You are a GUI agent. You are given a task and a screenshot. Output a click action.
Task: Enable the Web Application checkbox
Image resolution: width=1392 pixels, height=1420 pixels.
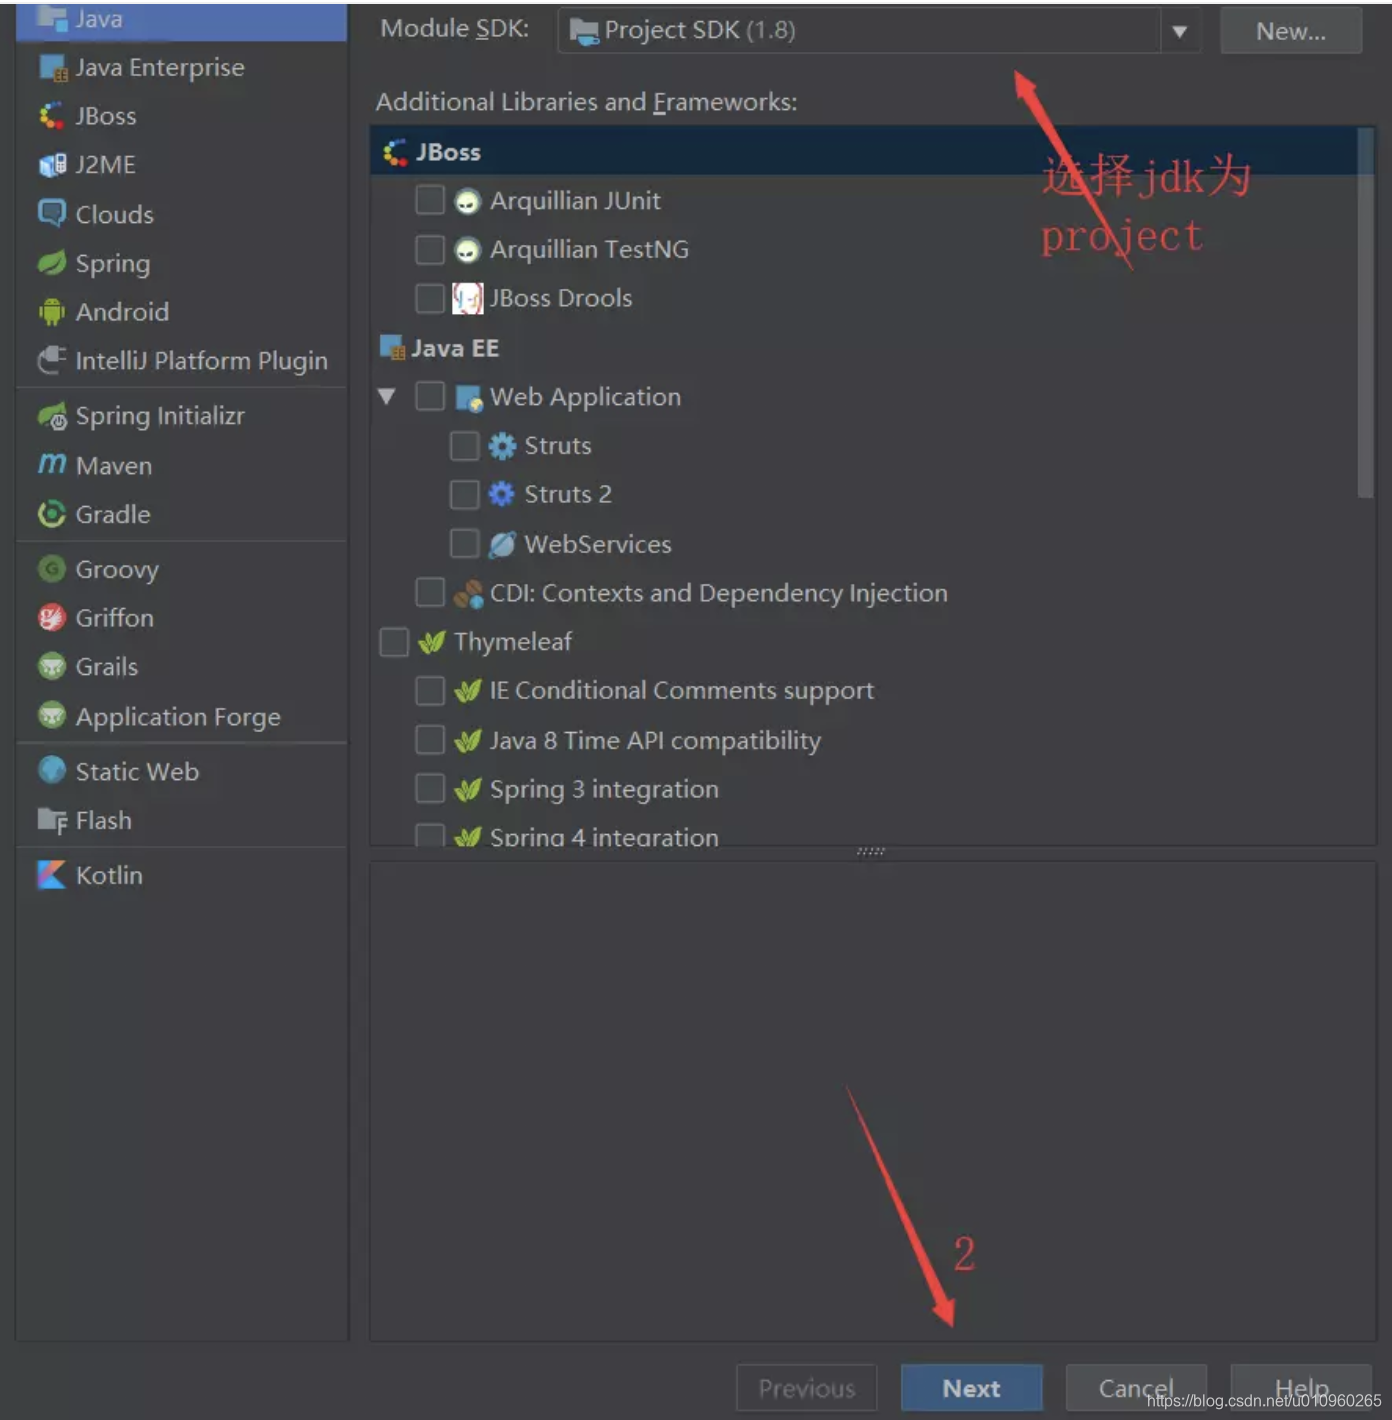tap(430, 396)
